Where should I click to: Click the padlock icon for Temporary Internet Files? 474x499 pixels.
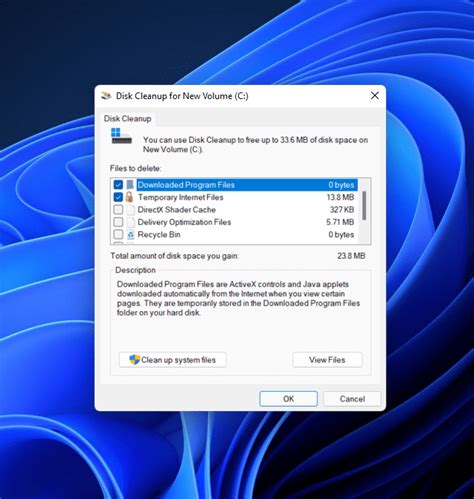point(130,197)
